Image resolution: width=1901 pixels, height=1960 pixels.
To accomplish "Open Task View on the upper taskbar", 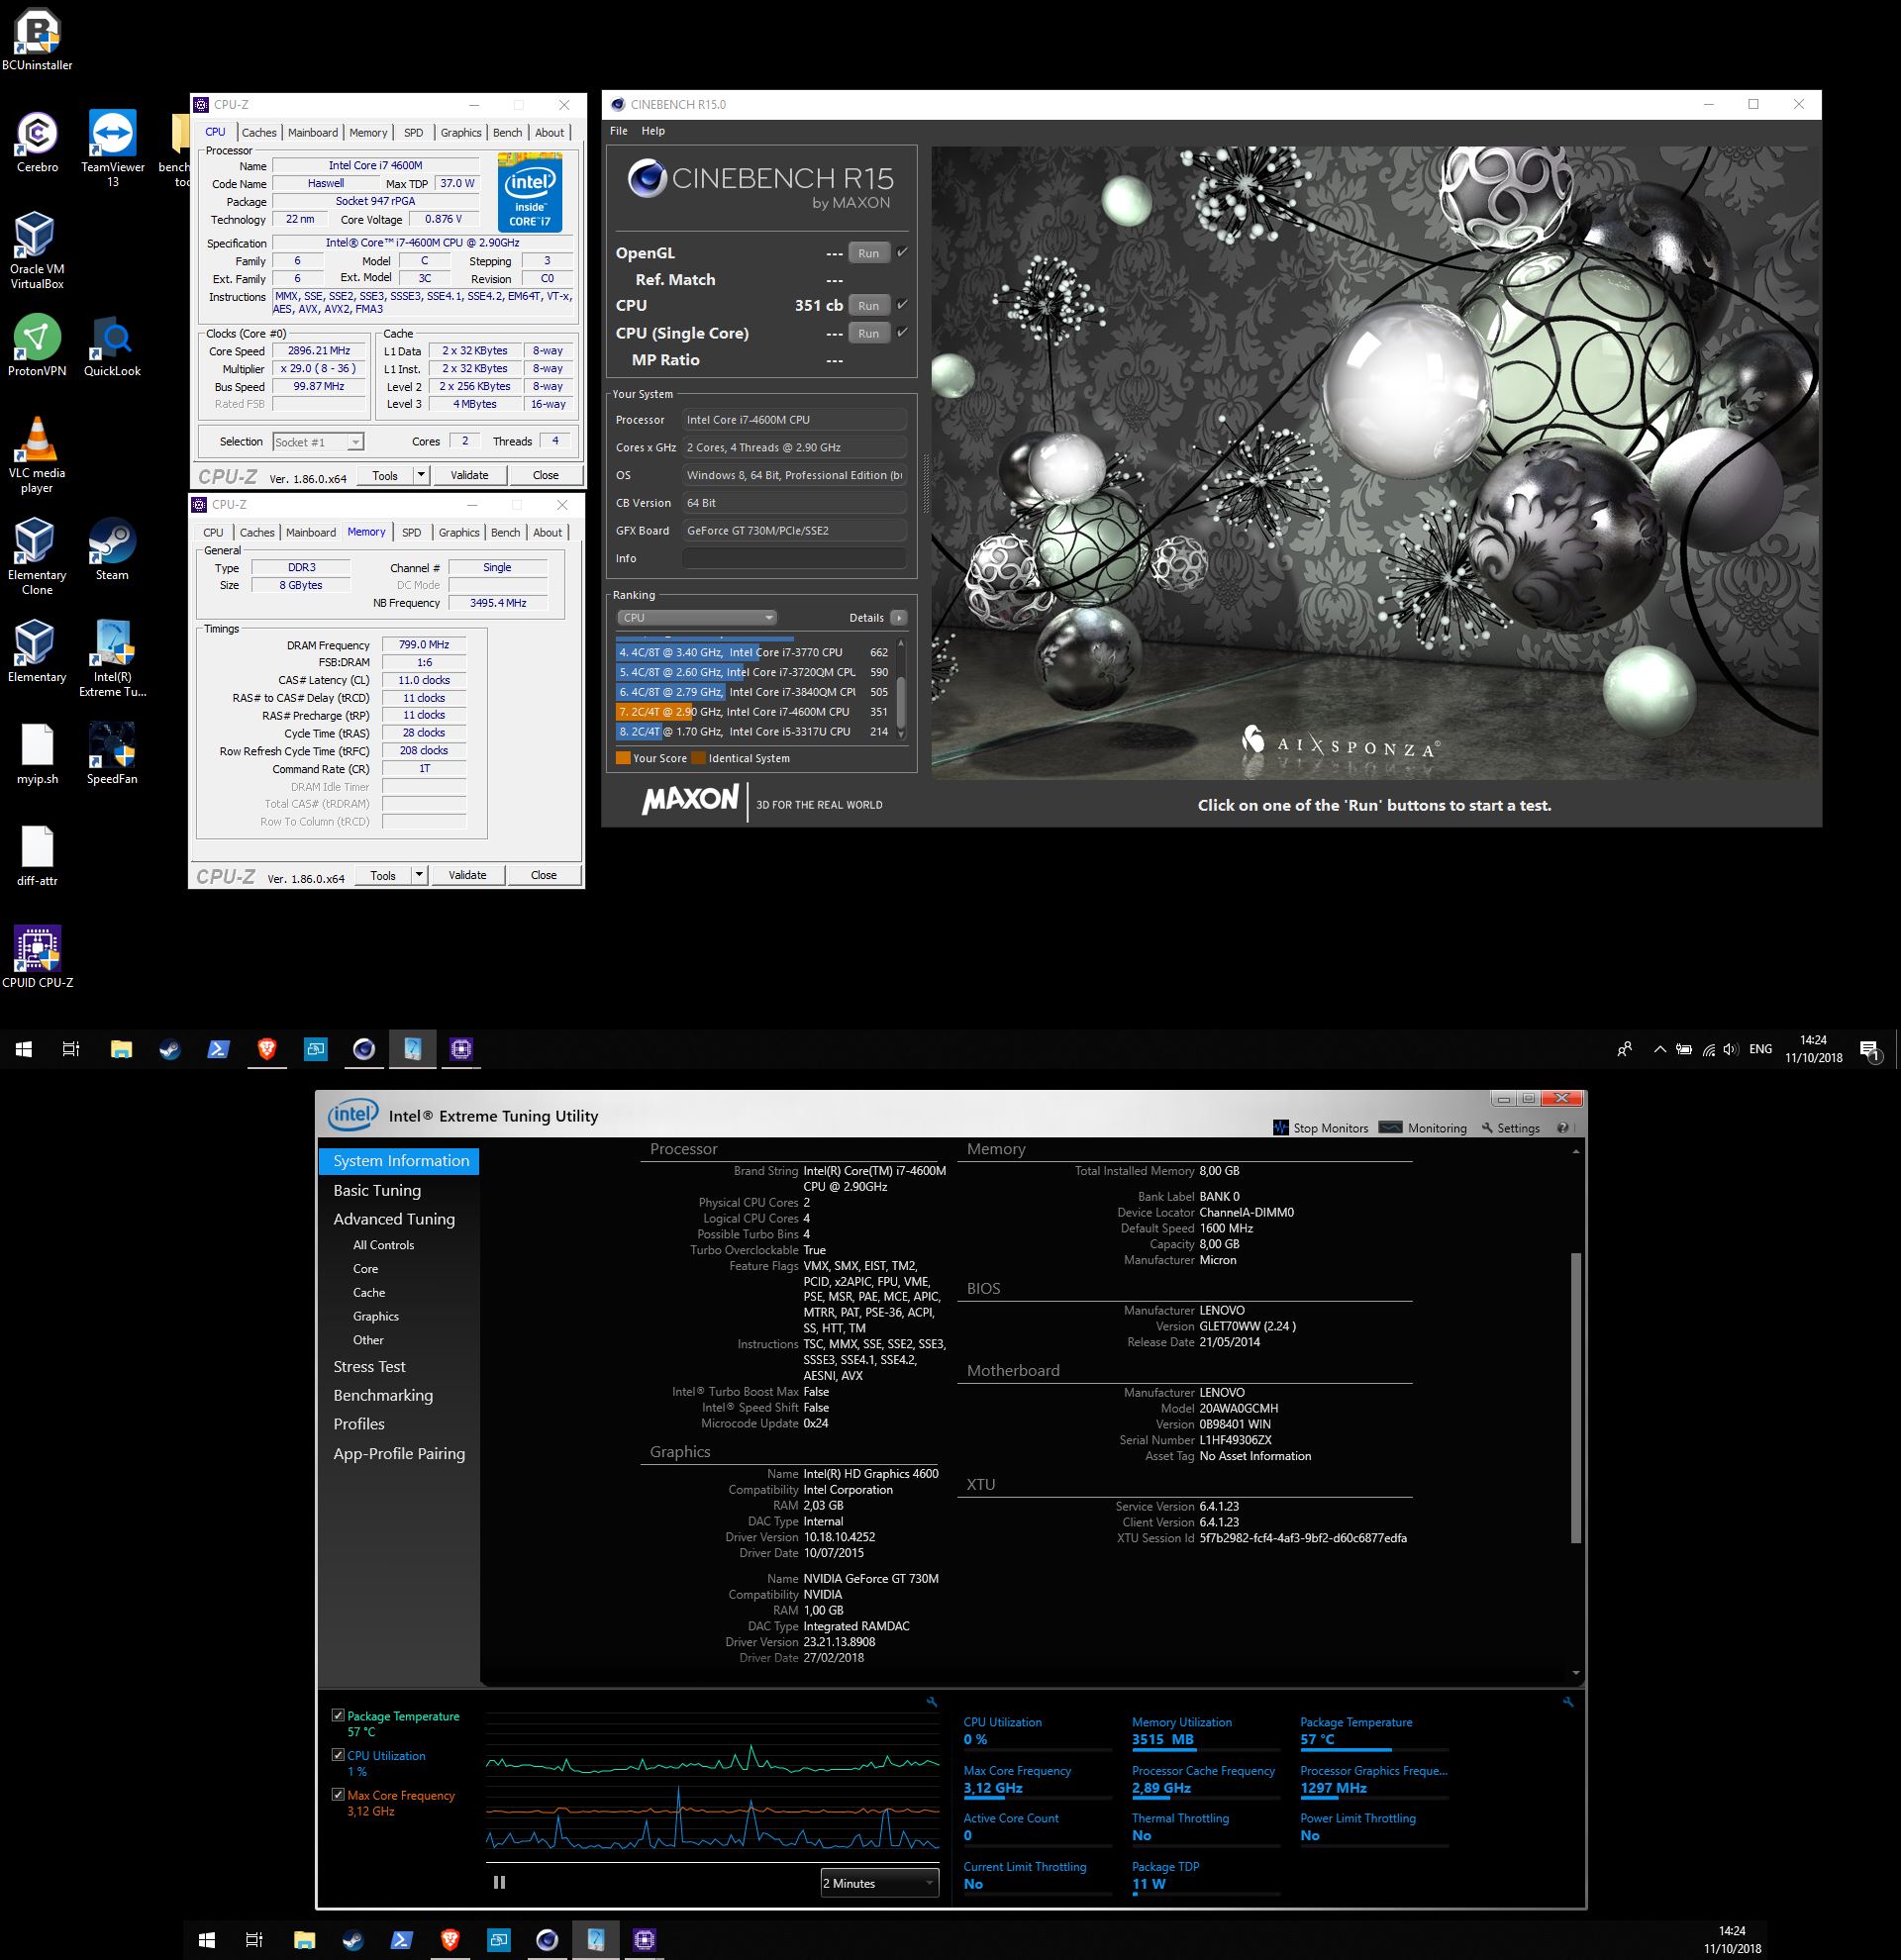I will click(71, 1049).
